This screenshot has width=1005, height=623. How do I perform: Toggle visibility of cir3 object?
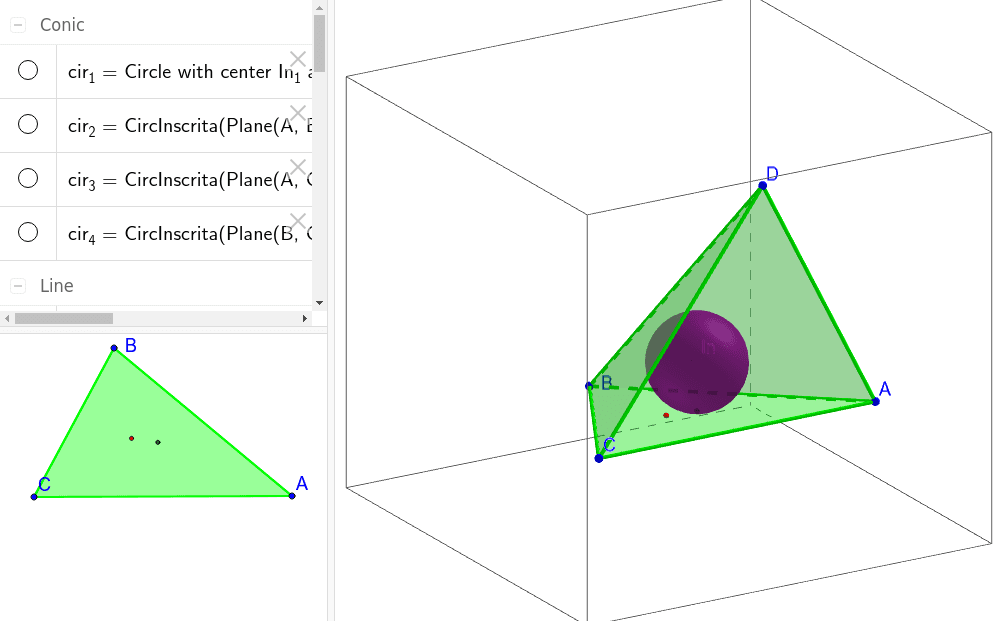pos(28,178)
